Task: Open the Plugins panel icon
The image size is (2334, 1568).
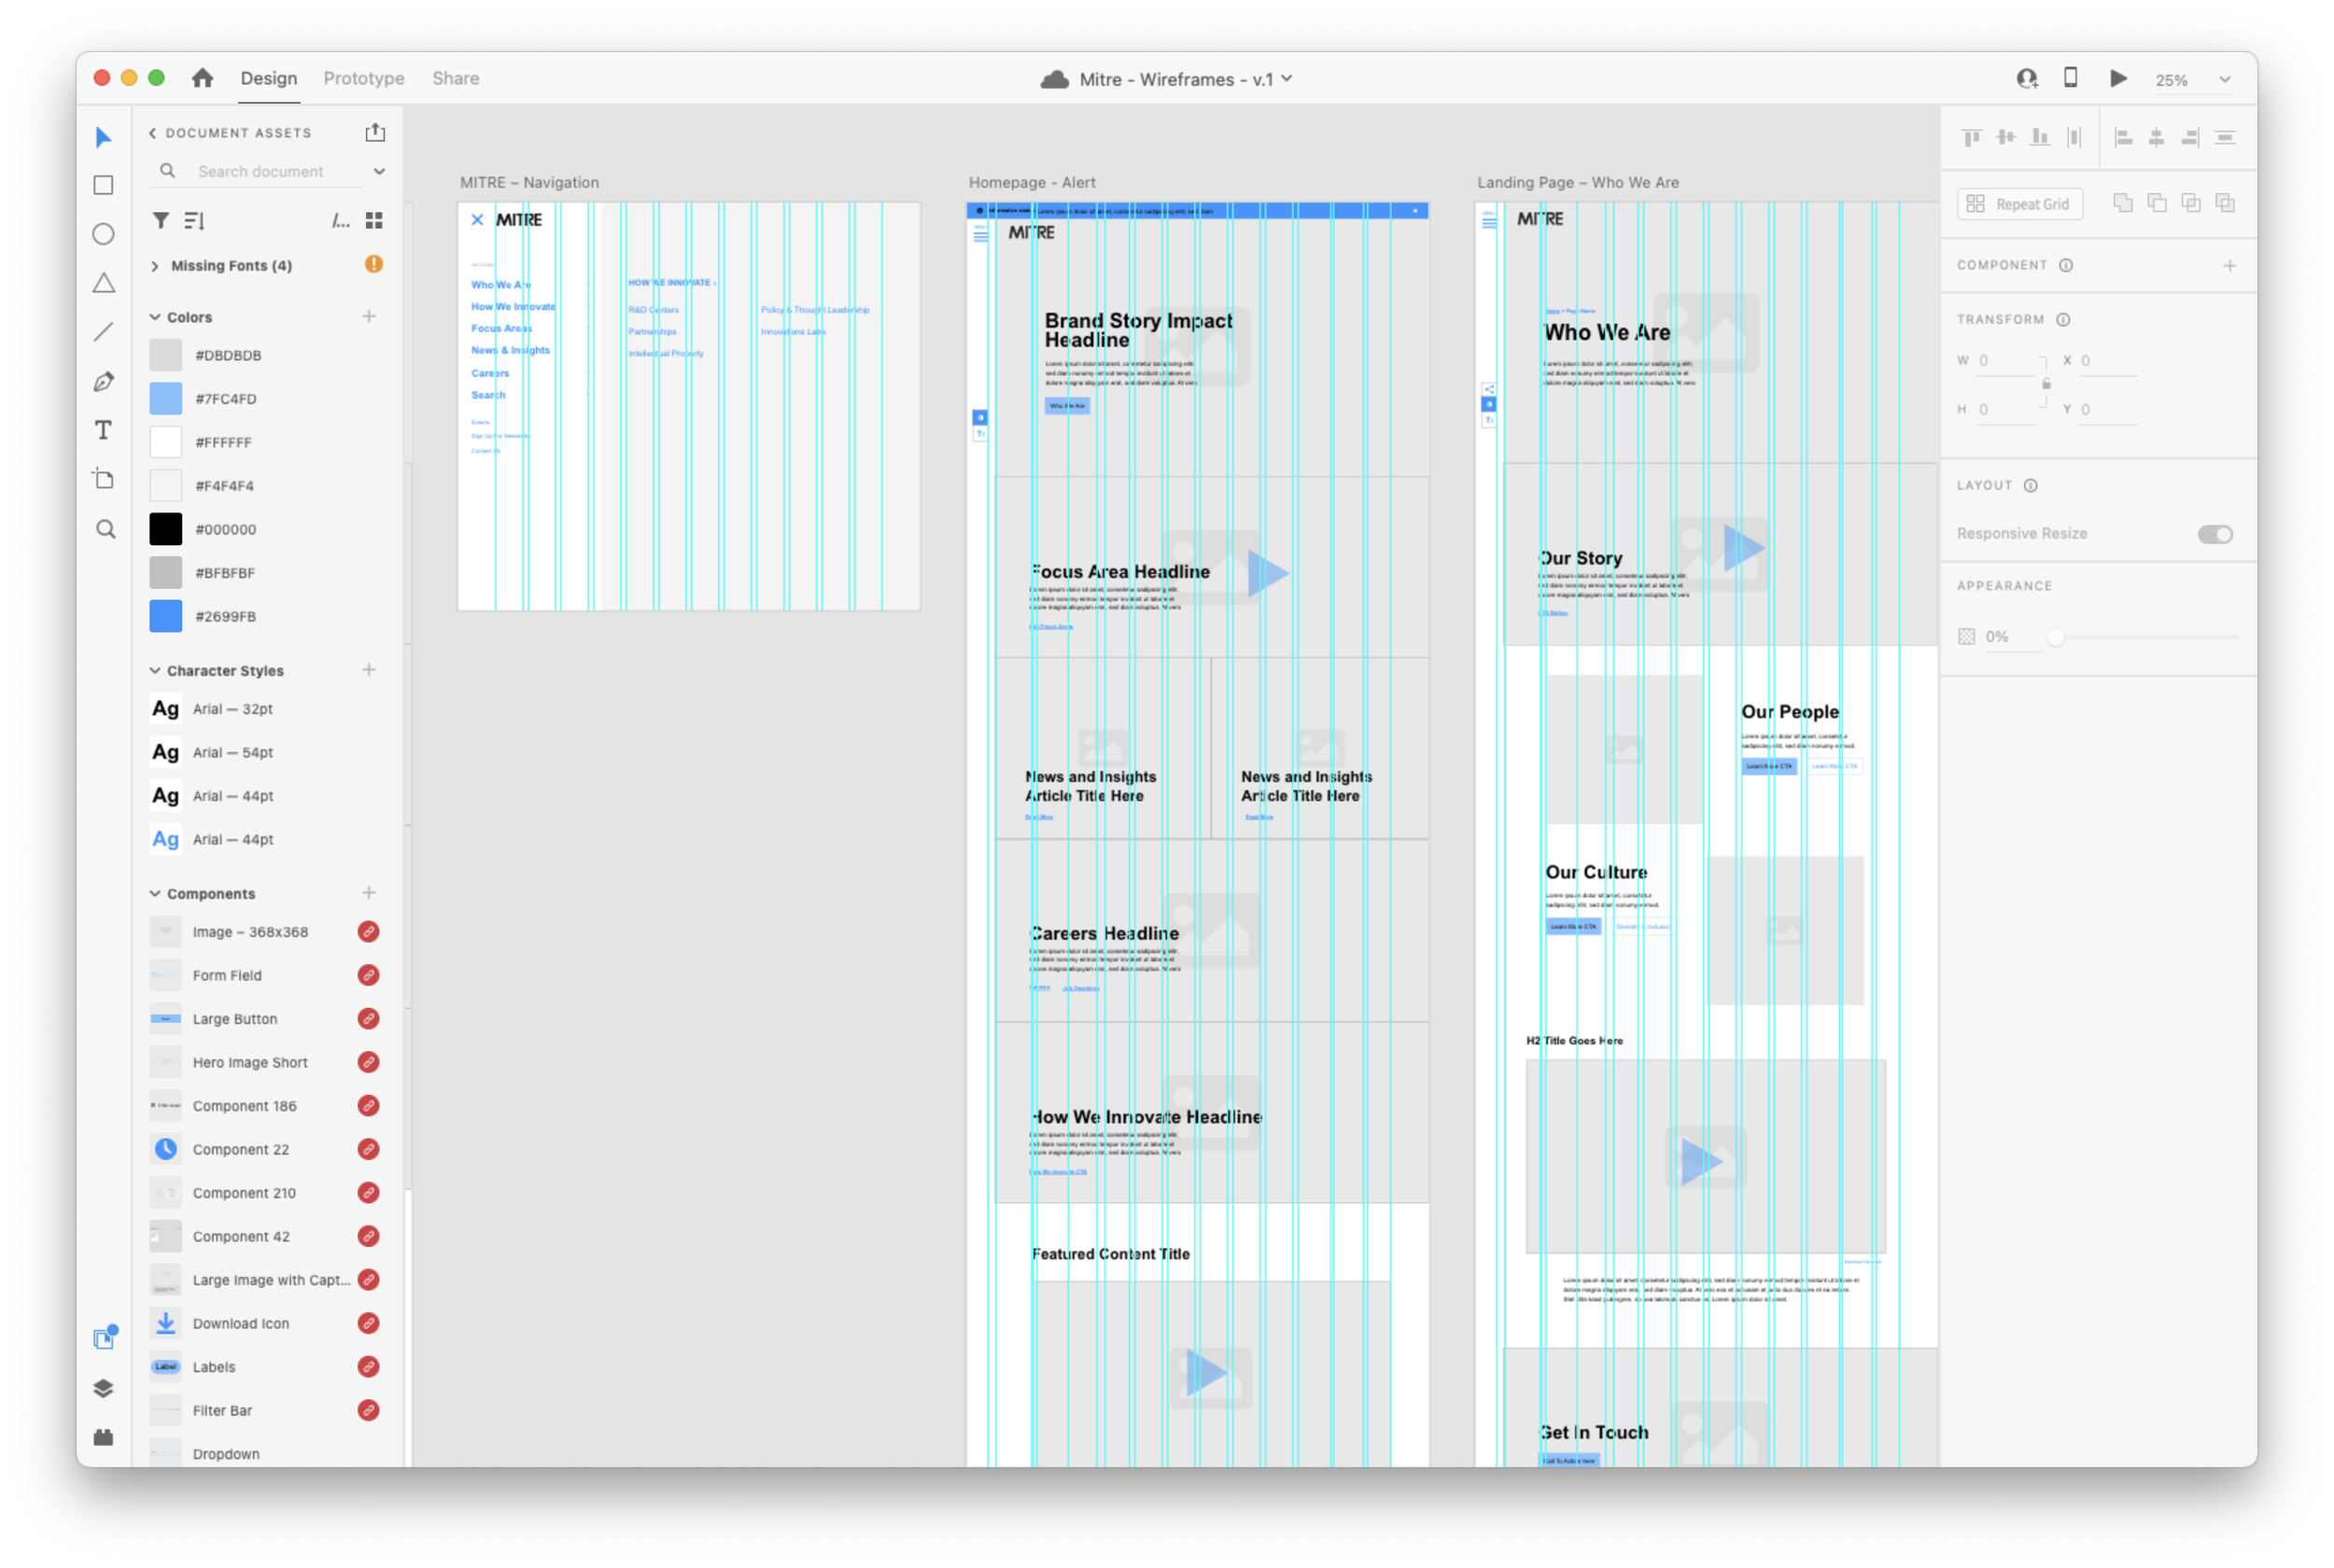Action: pos(103,1437)
